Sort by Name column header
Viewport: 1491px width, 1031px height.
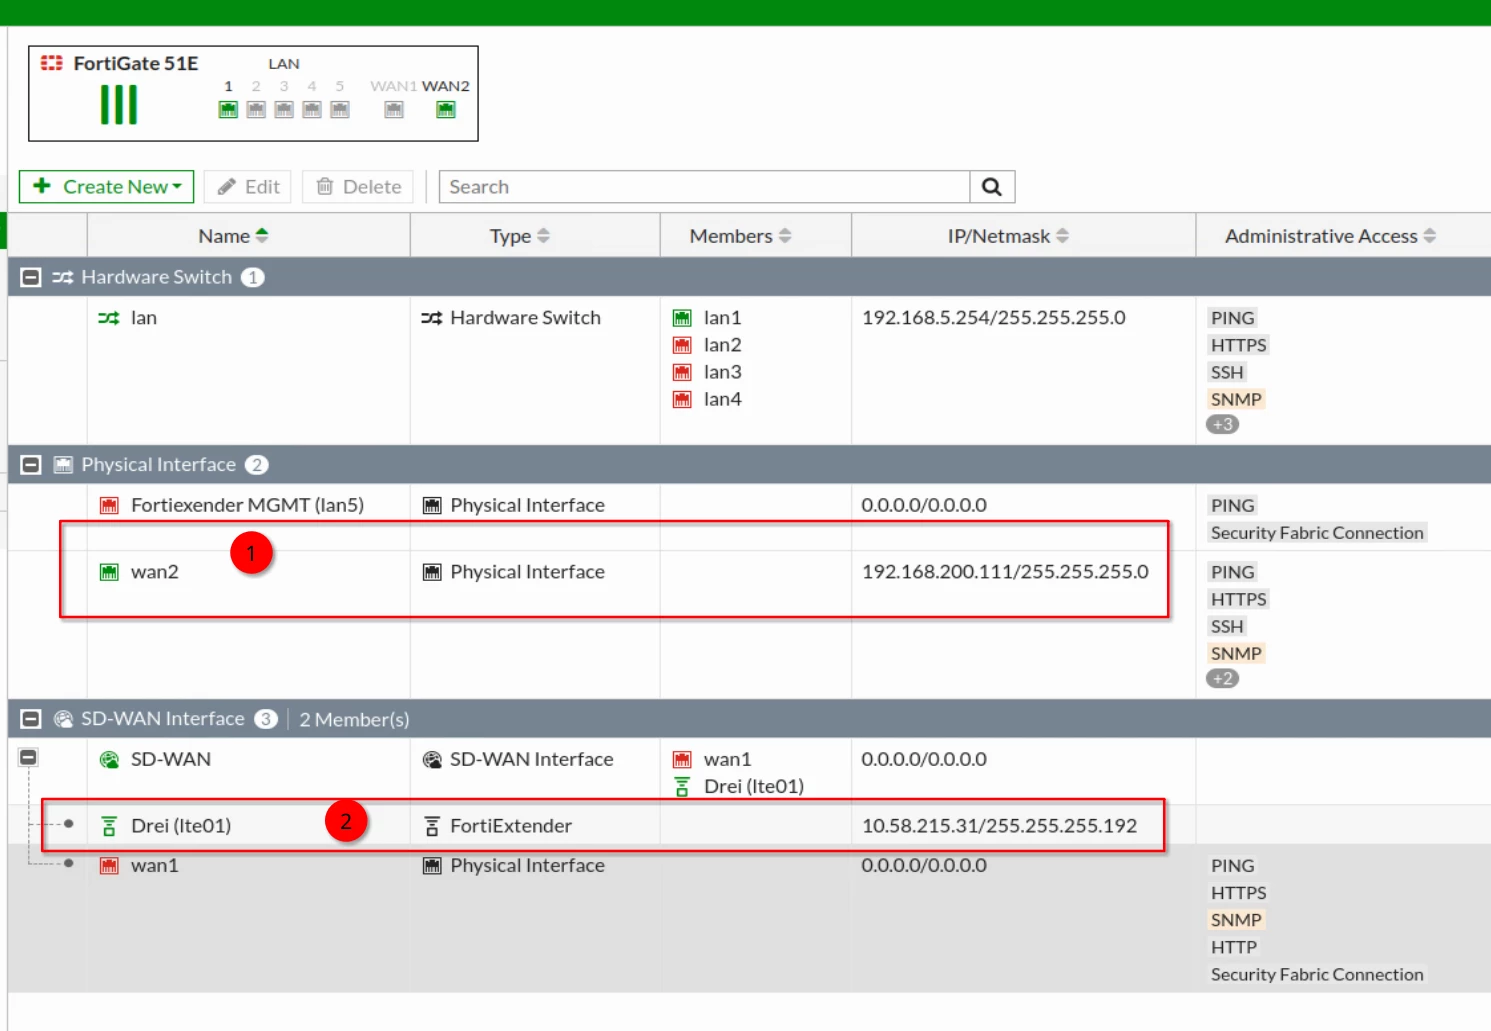coord(233,236)
